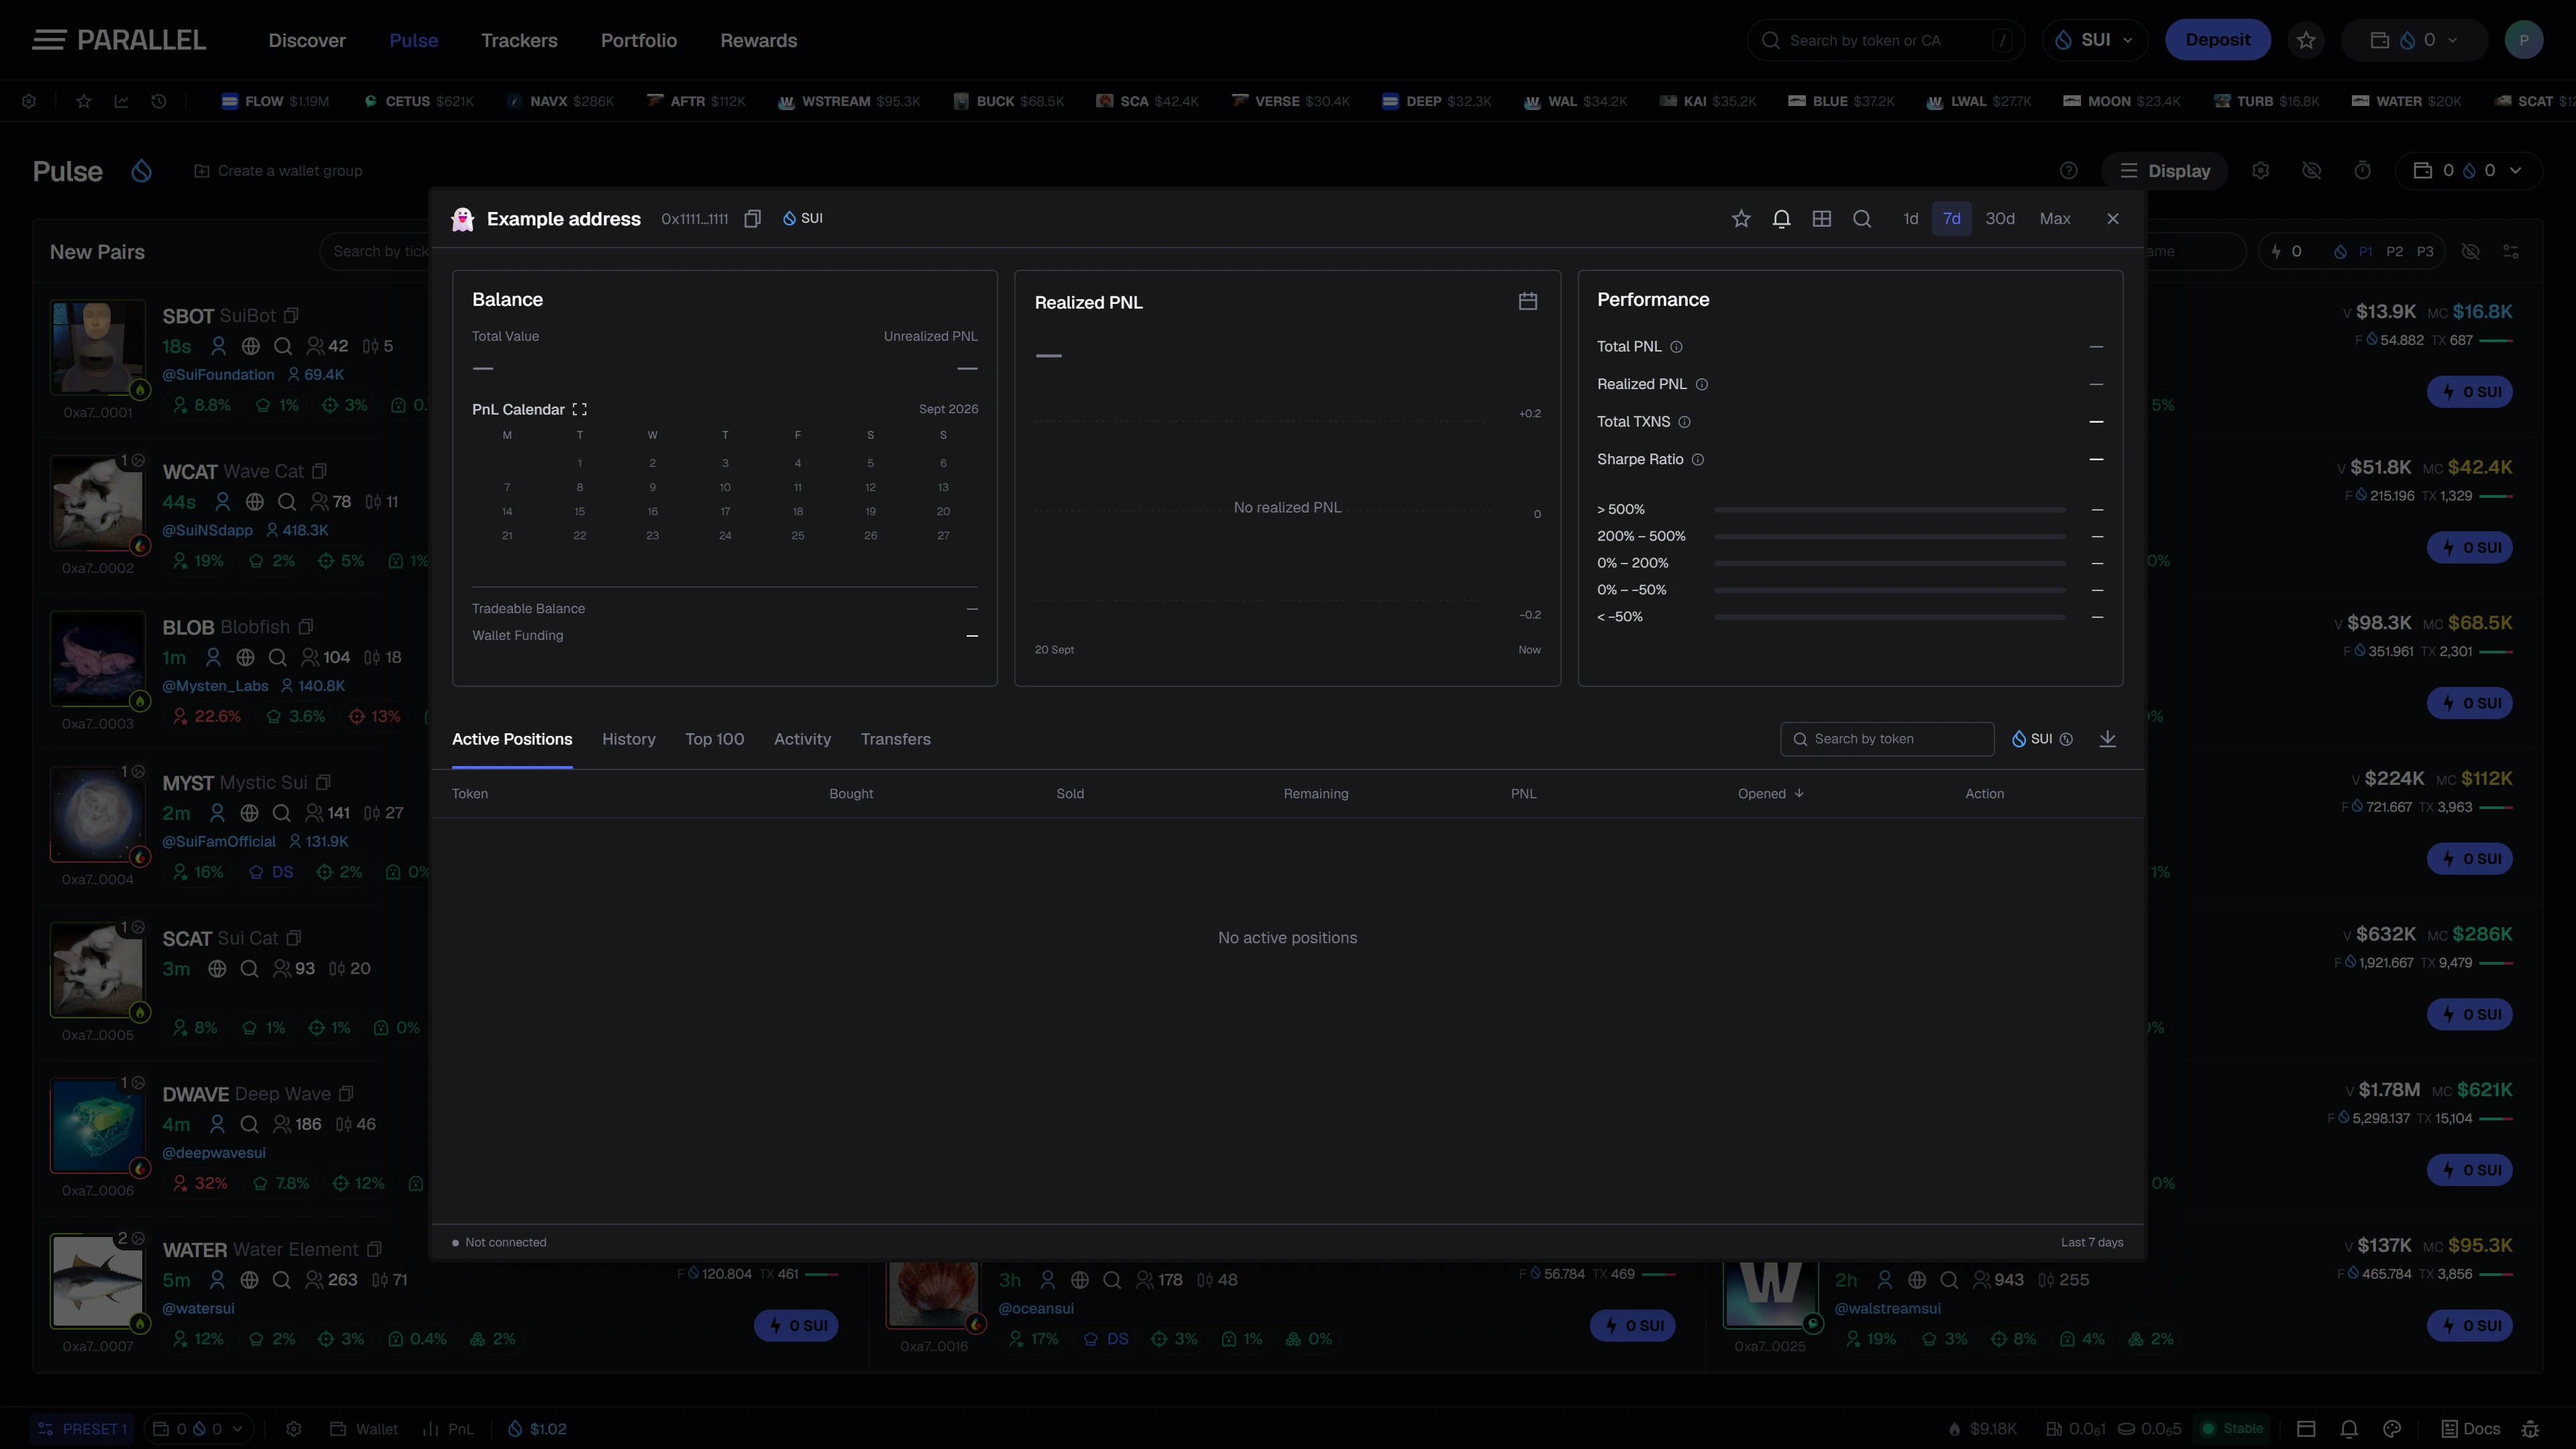Image resolution: width=2576 pixels, height=1449 pixels.
Task: Download positions using the export arrow icon
Action: point(2107,739)
